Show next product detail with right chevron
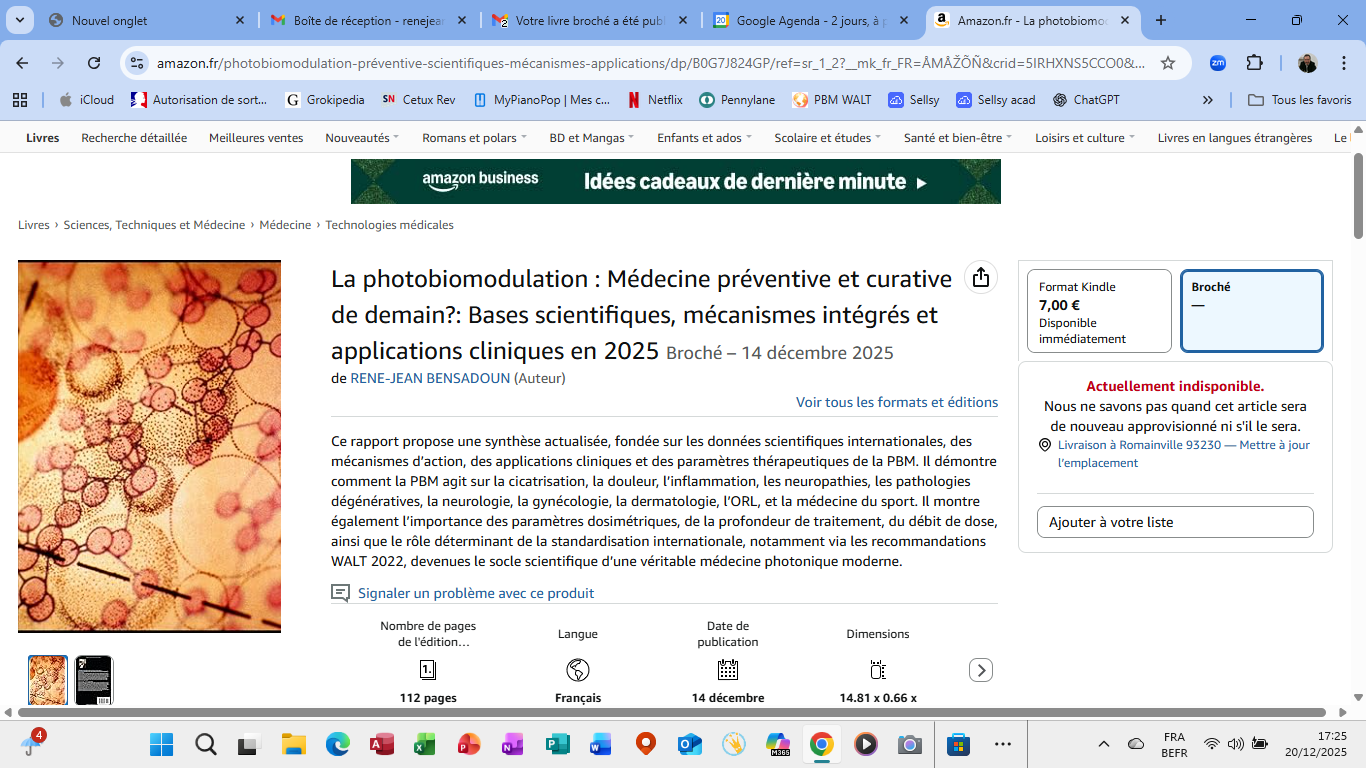 (981, 670)
